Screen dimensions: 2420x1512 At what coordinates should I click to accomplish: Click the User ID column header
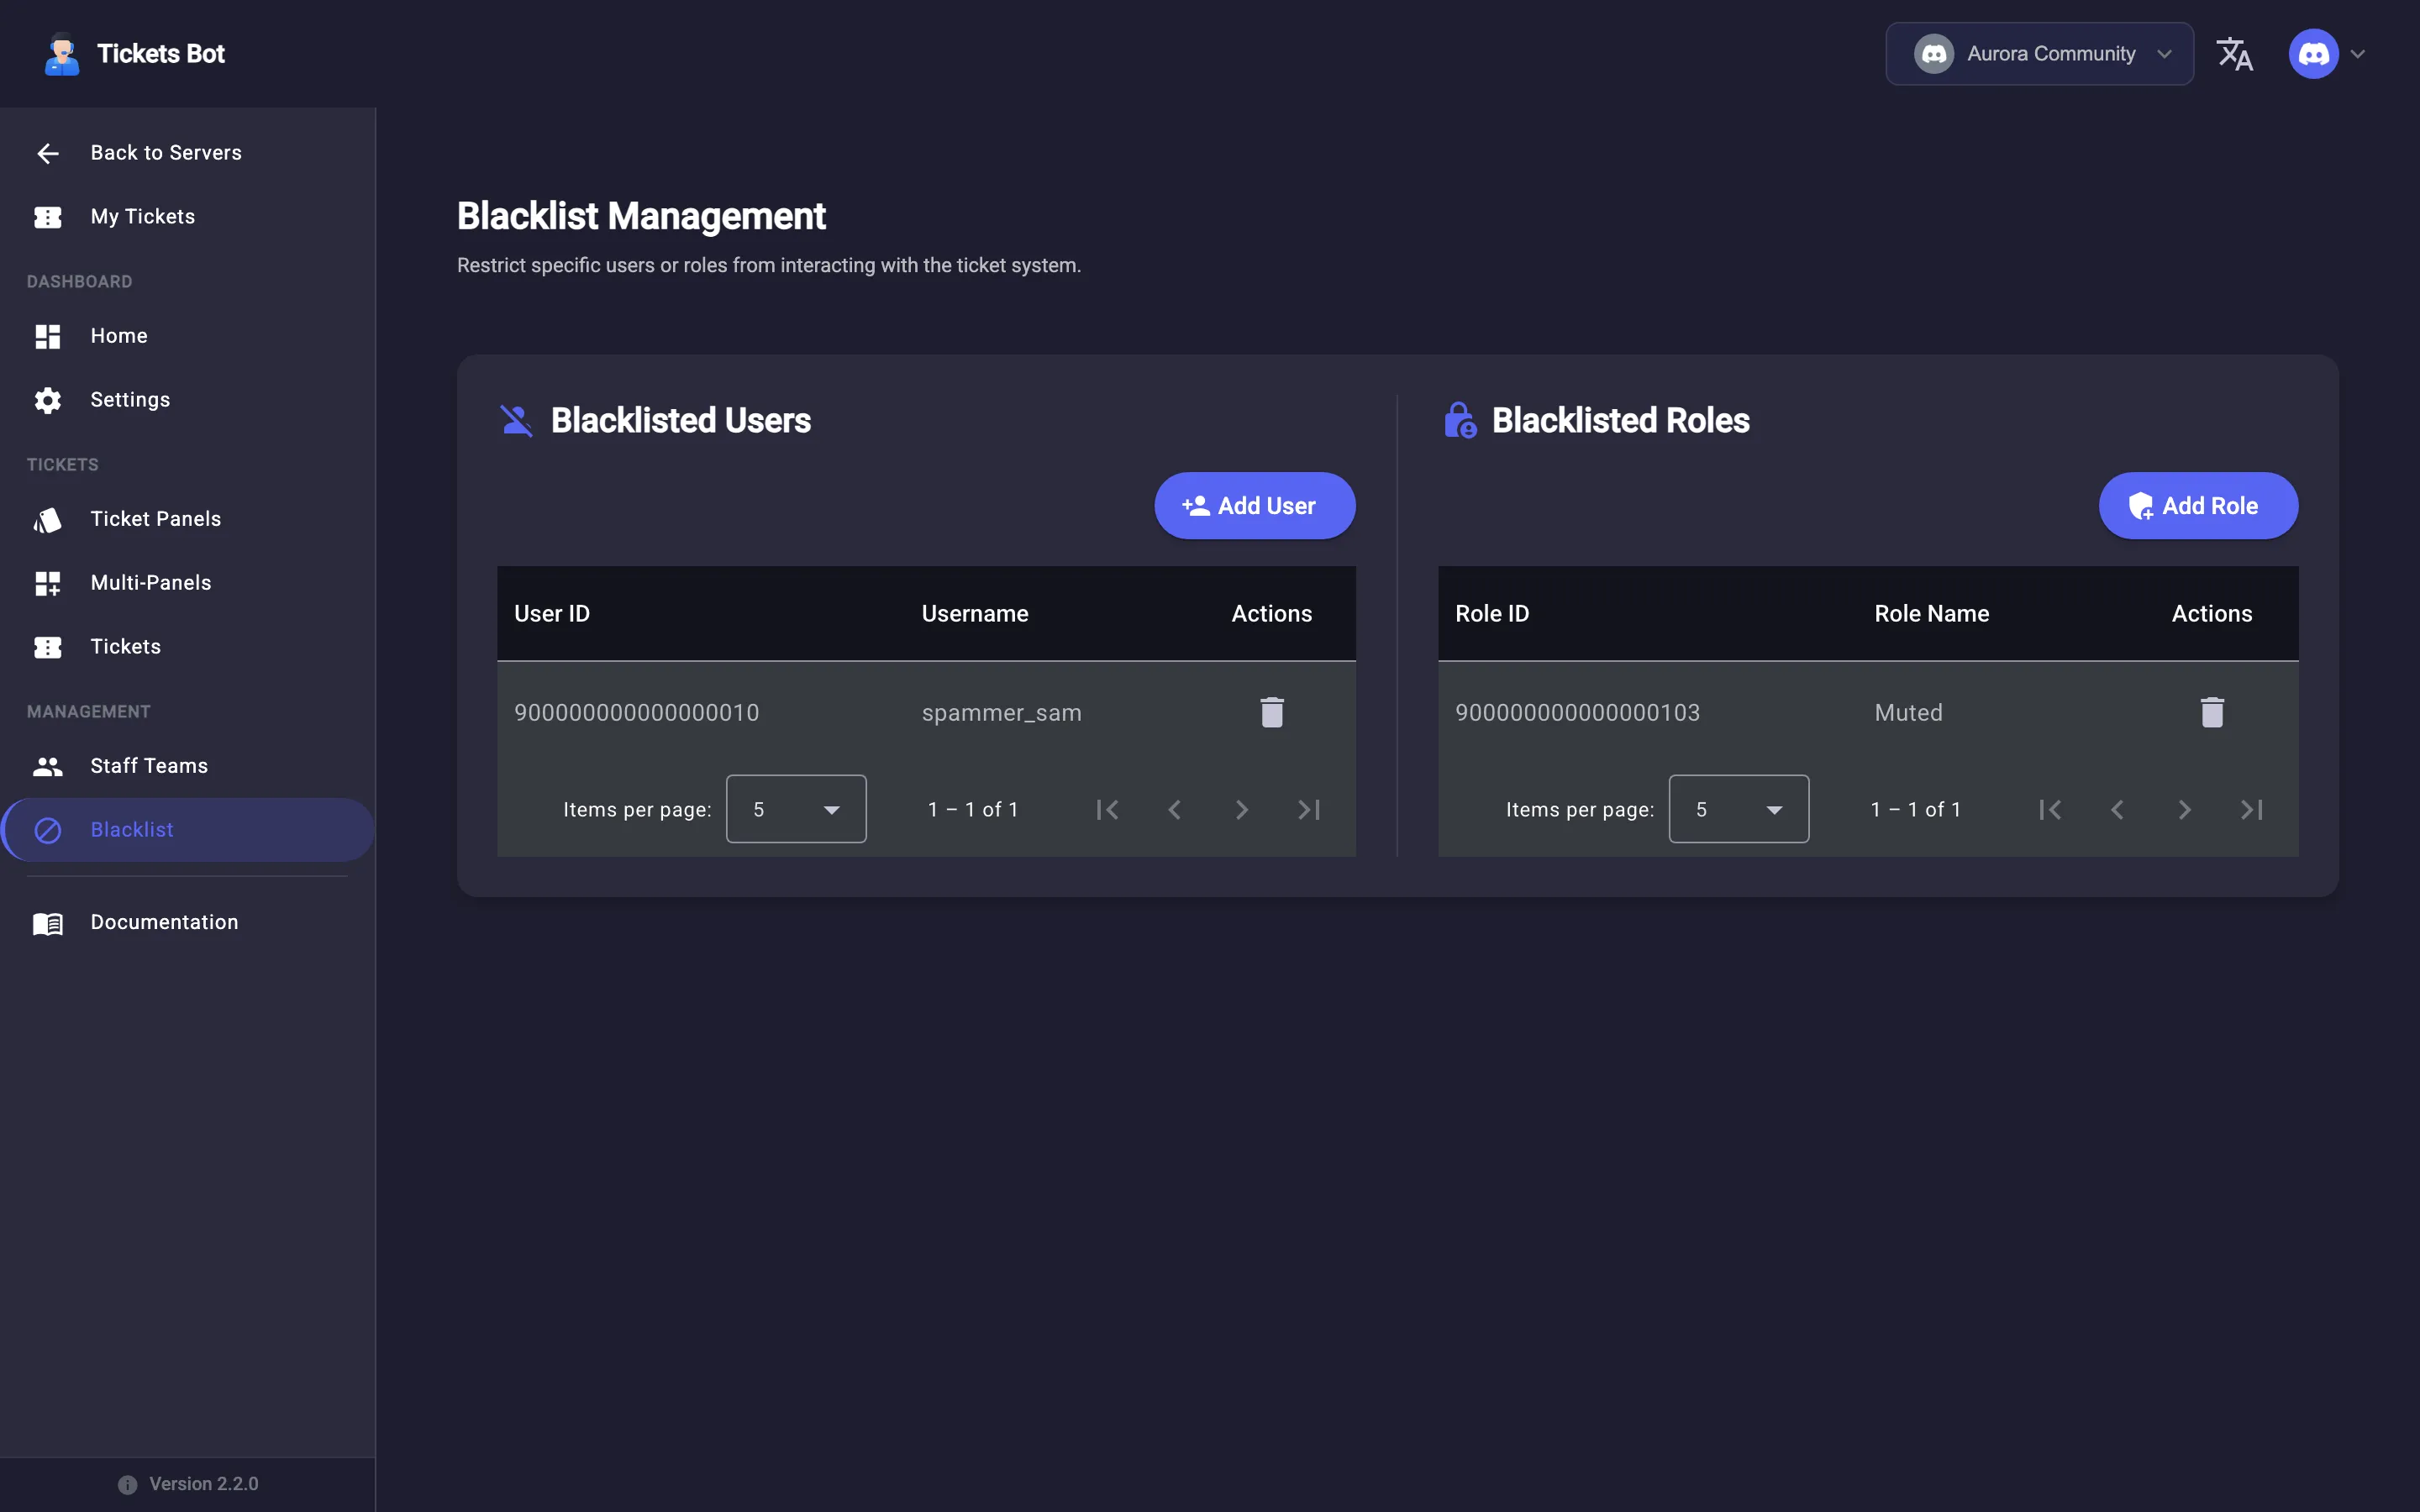(x=552, y=614)
